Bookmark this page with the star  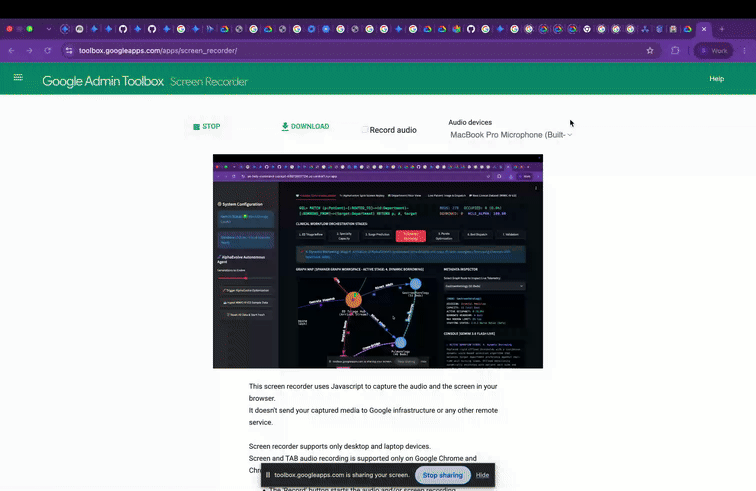click(650, 50)
